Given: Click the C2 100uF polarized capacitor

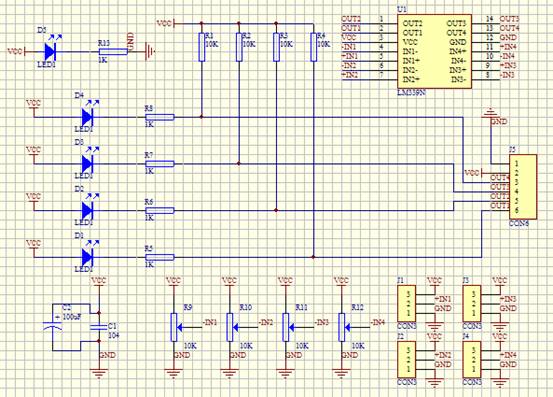Looking at the screenshot, I should coord(52,328).
